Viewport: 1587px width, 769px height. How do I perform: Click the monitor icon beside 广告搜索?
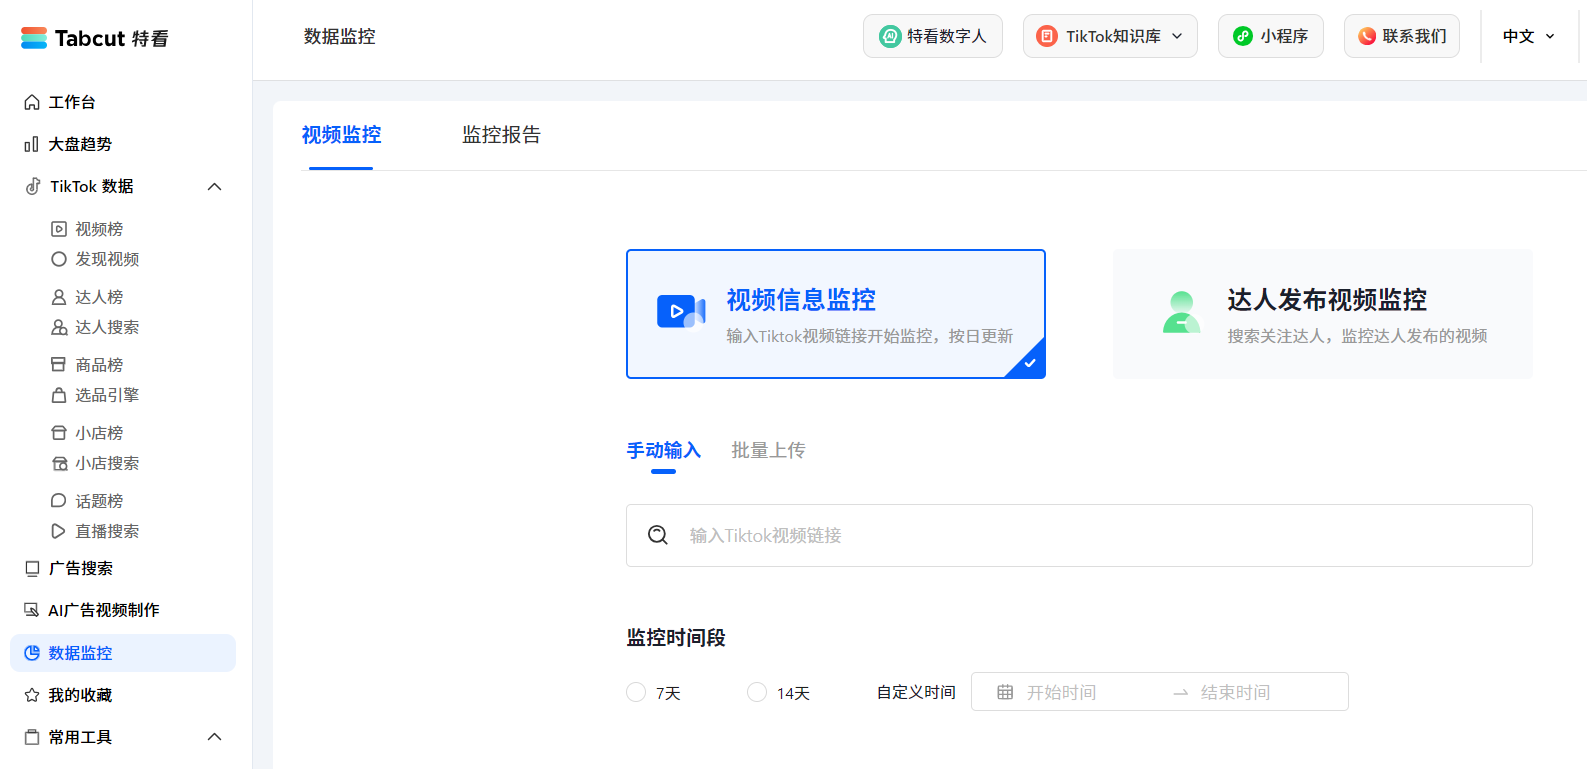[32, 568]
